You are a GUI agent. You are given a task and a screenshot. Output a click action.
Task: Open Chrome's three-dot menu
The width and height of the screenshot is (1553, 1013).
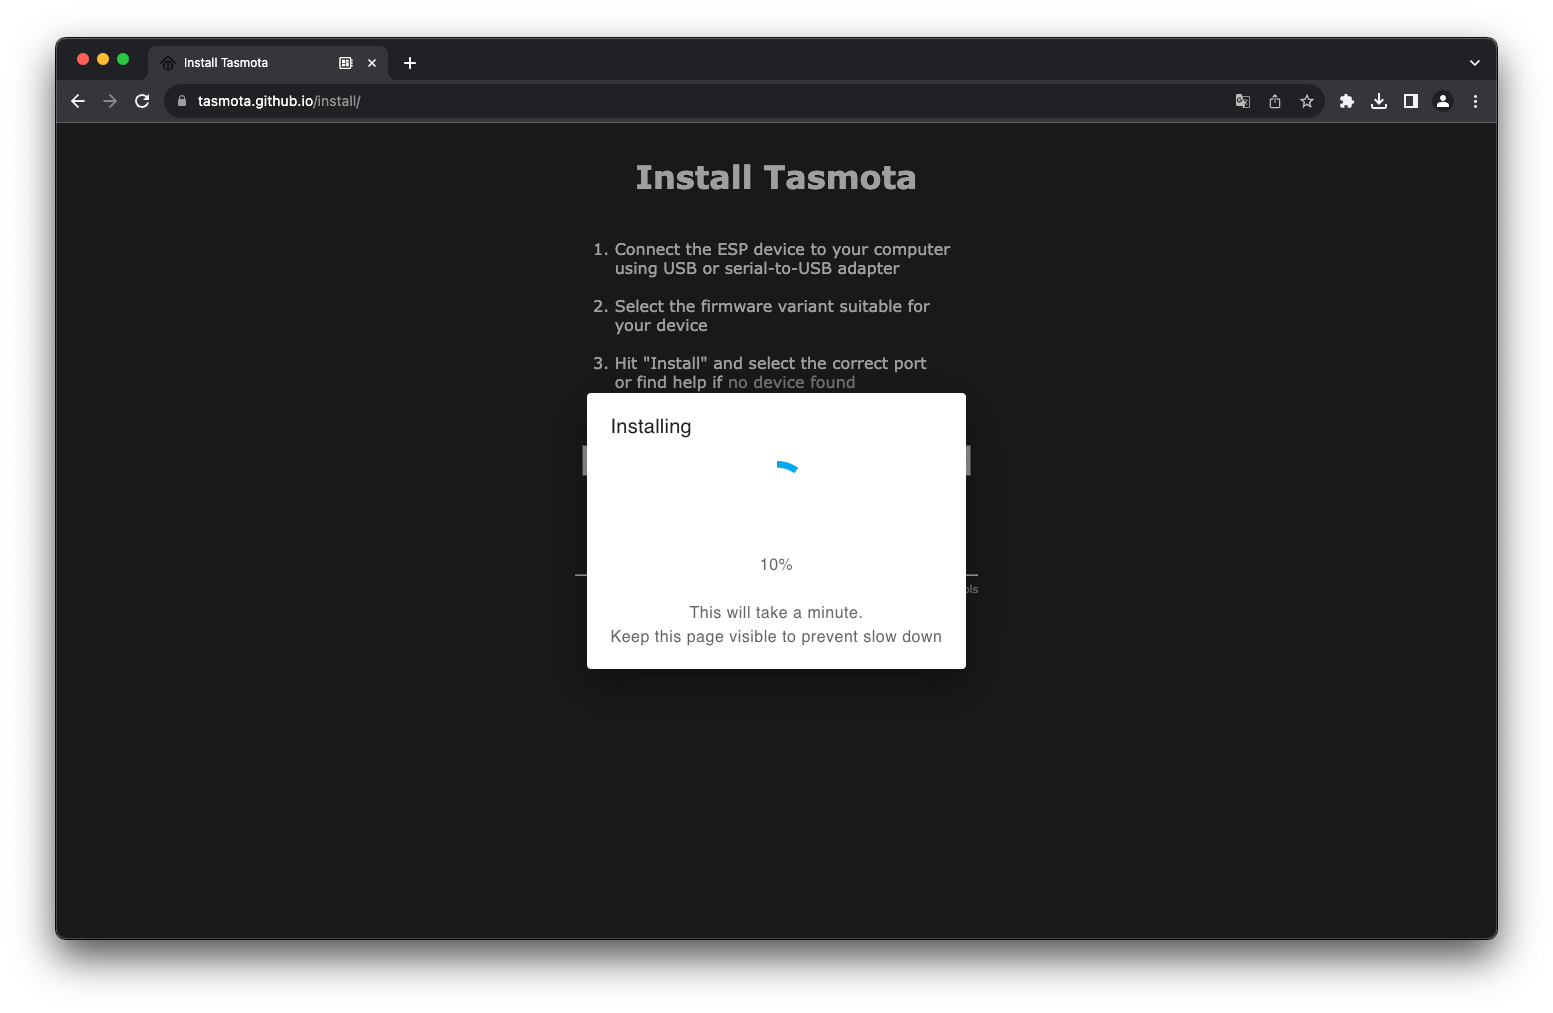1475,101
